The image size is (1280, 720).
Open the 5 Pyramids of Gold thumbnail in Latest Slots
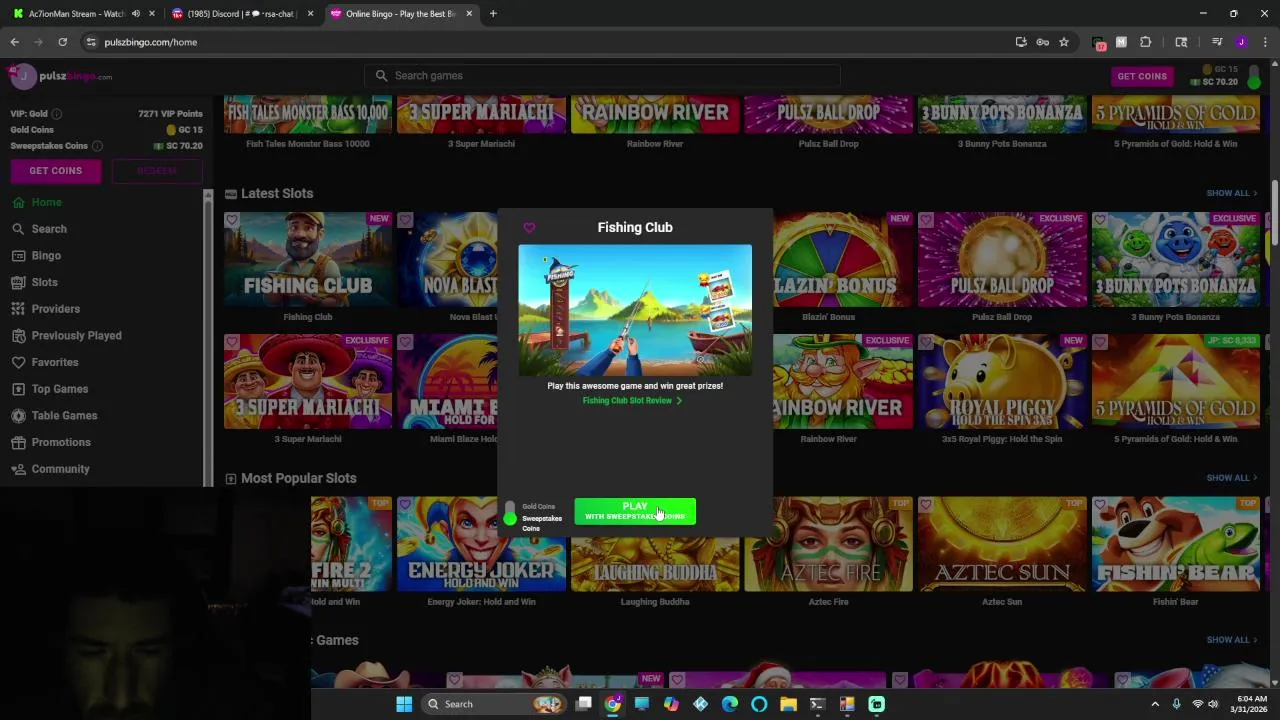[x=1176, y=382]
